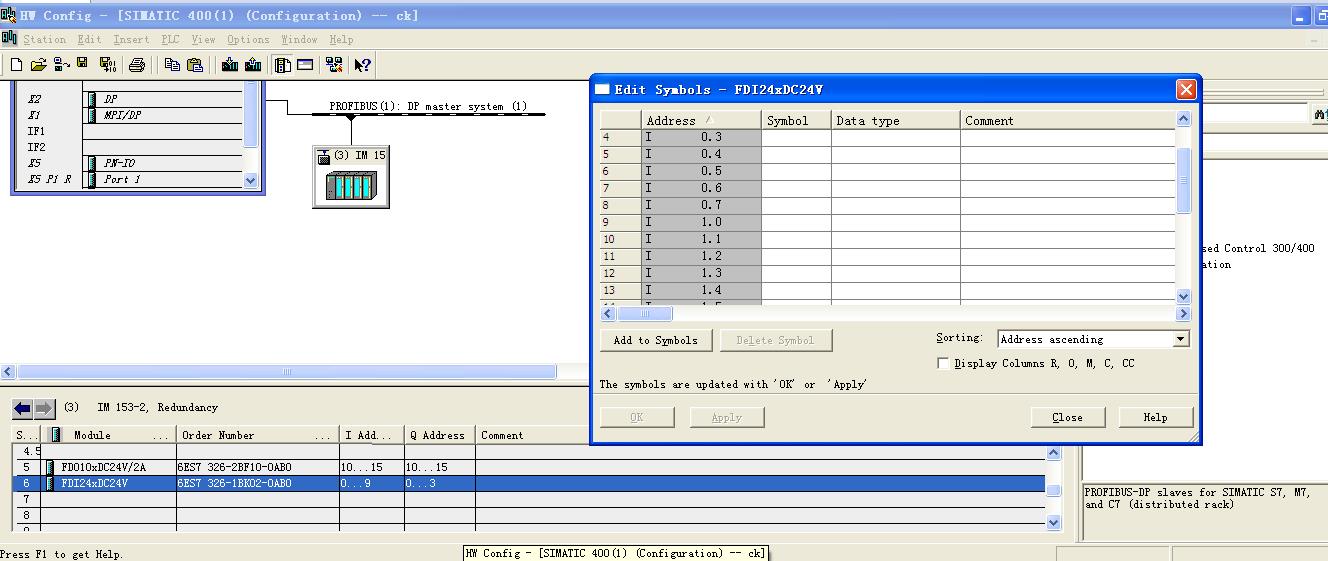Click the Address Overview window icon
The width and height of the screenshot is (1328, 561).
[x=305, y=65]
